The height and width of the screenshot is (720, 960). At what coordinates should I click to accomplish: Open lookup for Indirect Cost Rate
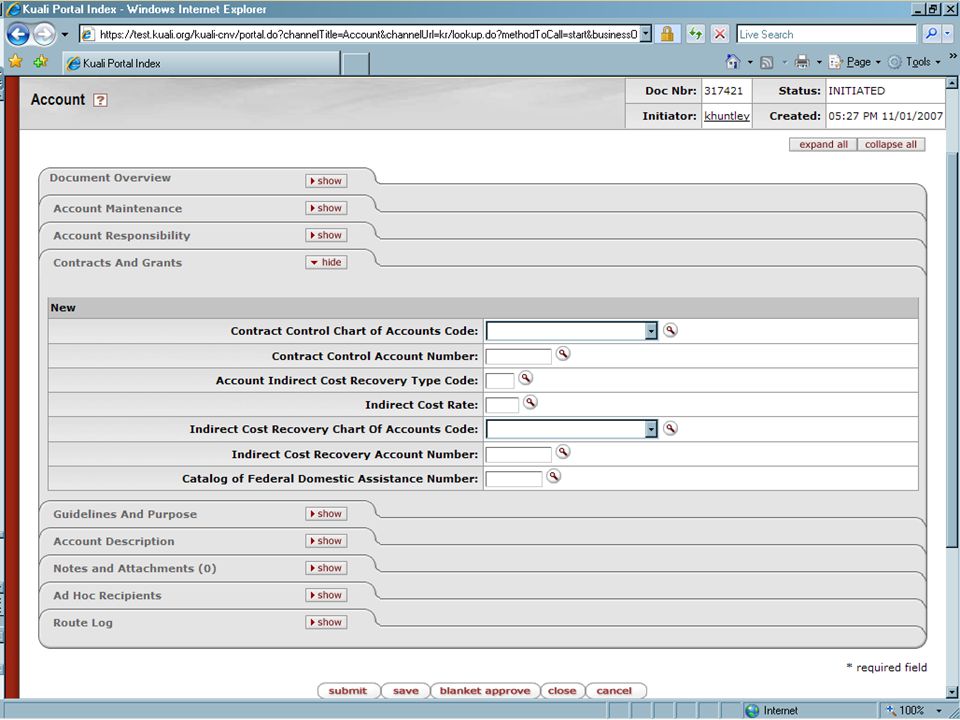pos(530,402)
